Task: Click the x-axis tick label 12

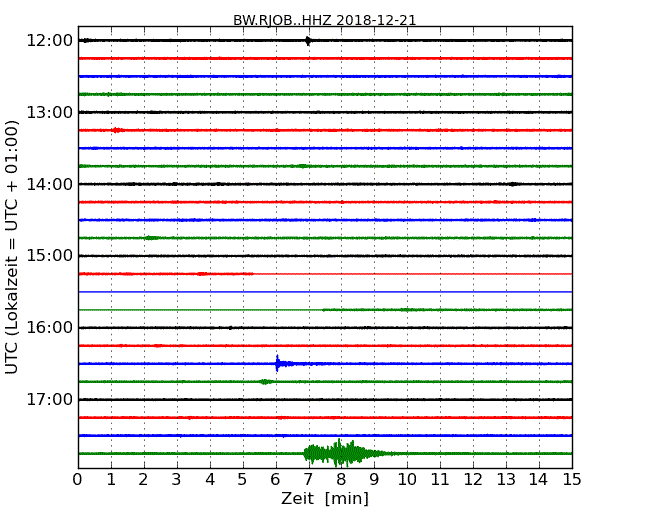Action: point(473,480)
